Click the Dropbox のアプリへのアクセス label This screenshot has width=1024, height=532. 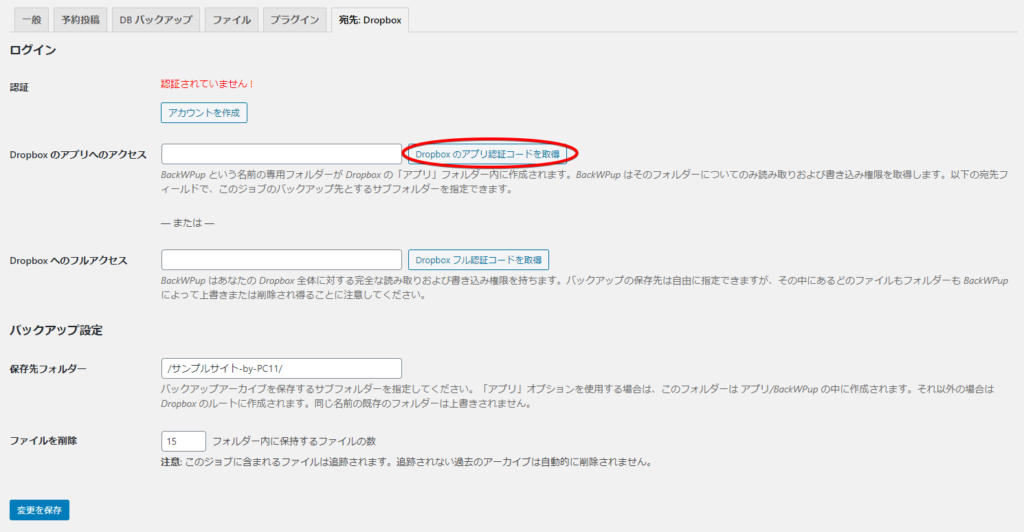coord(78,155)
